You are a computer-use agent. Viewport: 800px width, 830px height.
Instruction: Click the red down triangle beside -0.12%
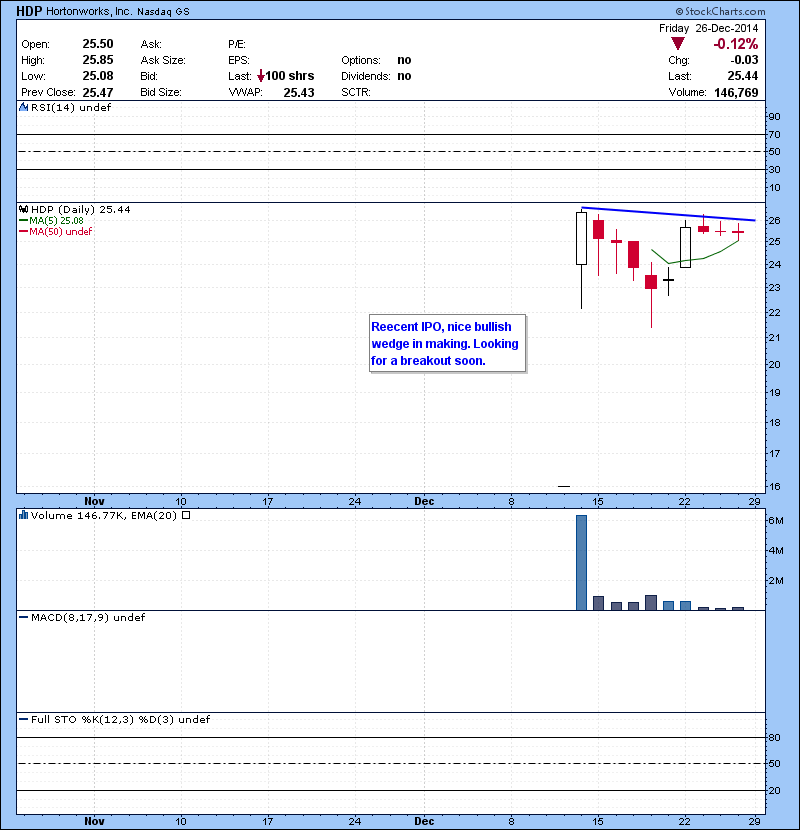678,43
